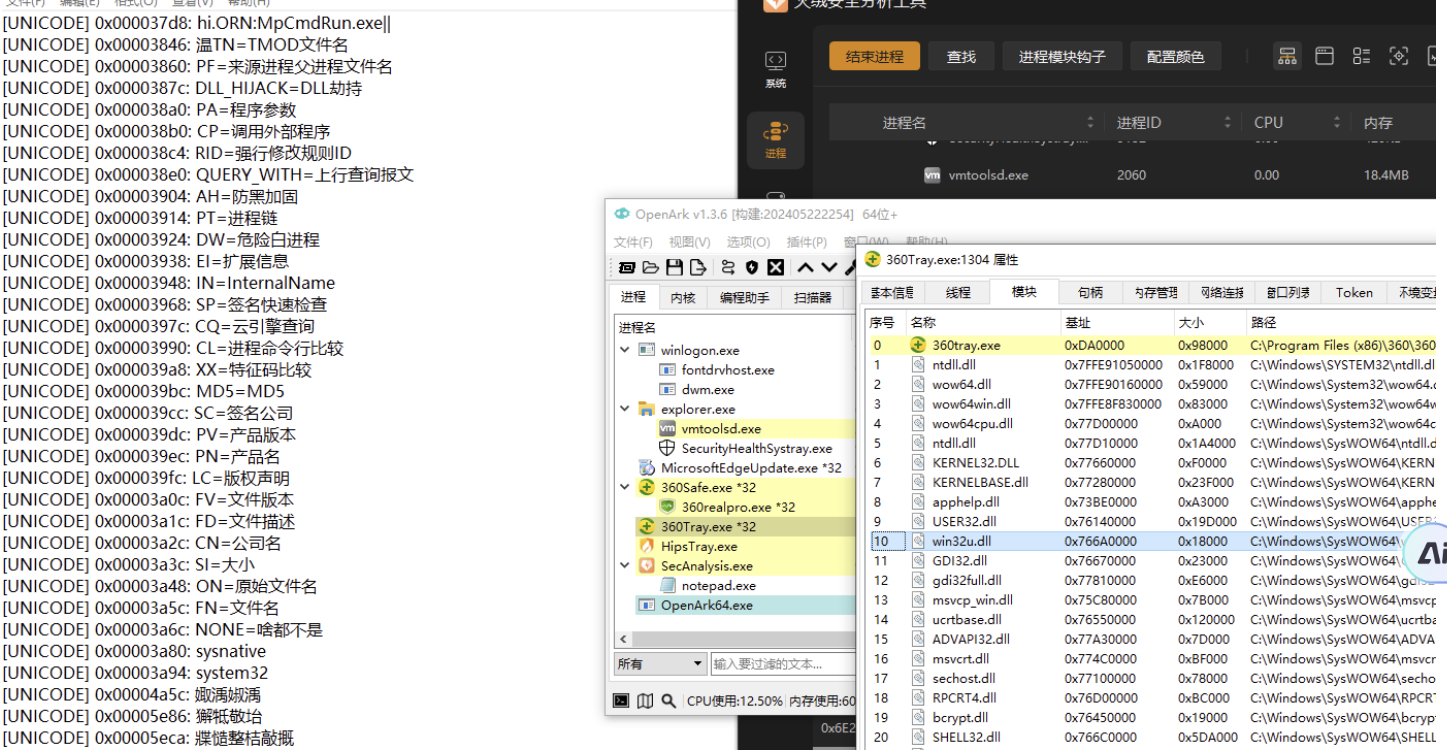1447x753 pixels.
Task: Open the console icon in OpenArk status bar
Action: 621,701
